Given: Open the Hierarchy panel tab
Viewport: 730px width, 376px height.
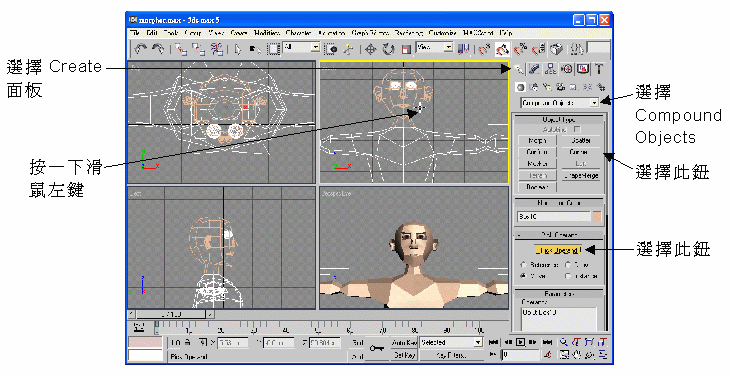Looking at the screenshot, I should [x=550, y=69].
